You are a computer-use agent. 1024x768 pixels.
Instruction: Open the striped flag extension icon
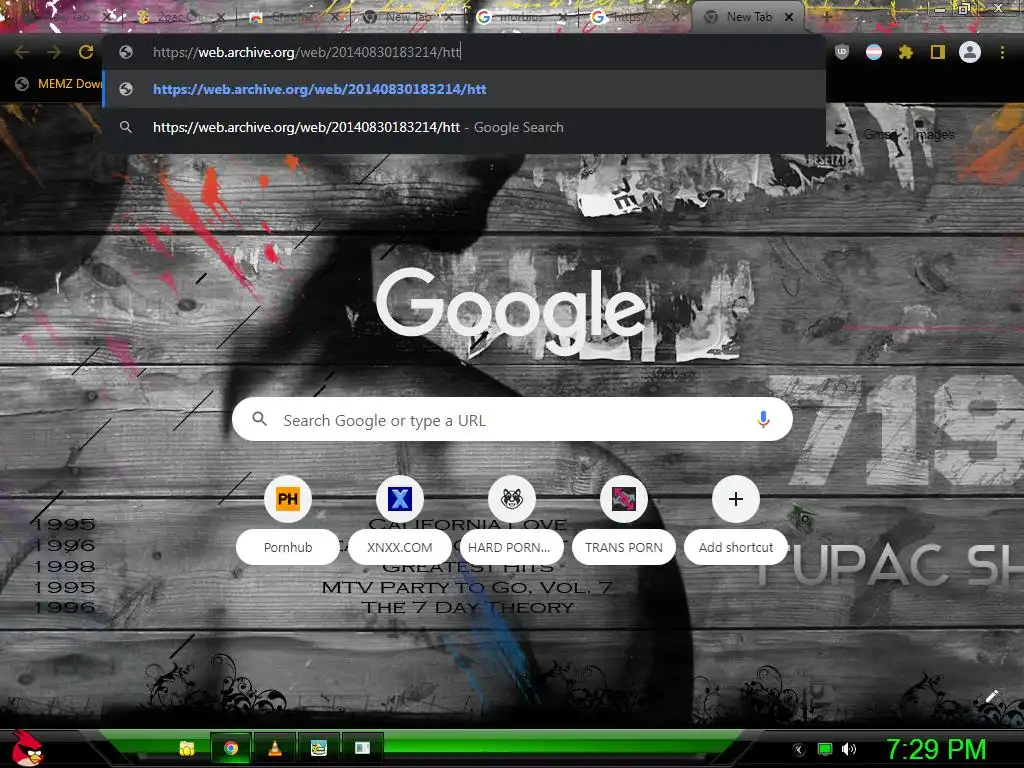[x=874, y=52]
